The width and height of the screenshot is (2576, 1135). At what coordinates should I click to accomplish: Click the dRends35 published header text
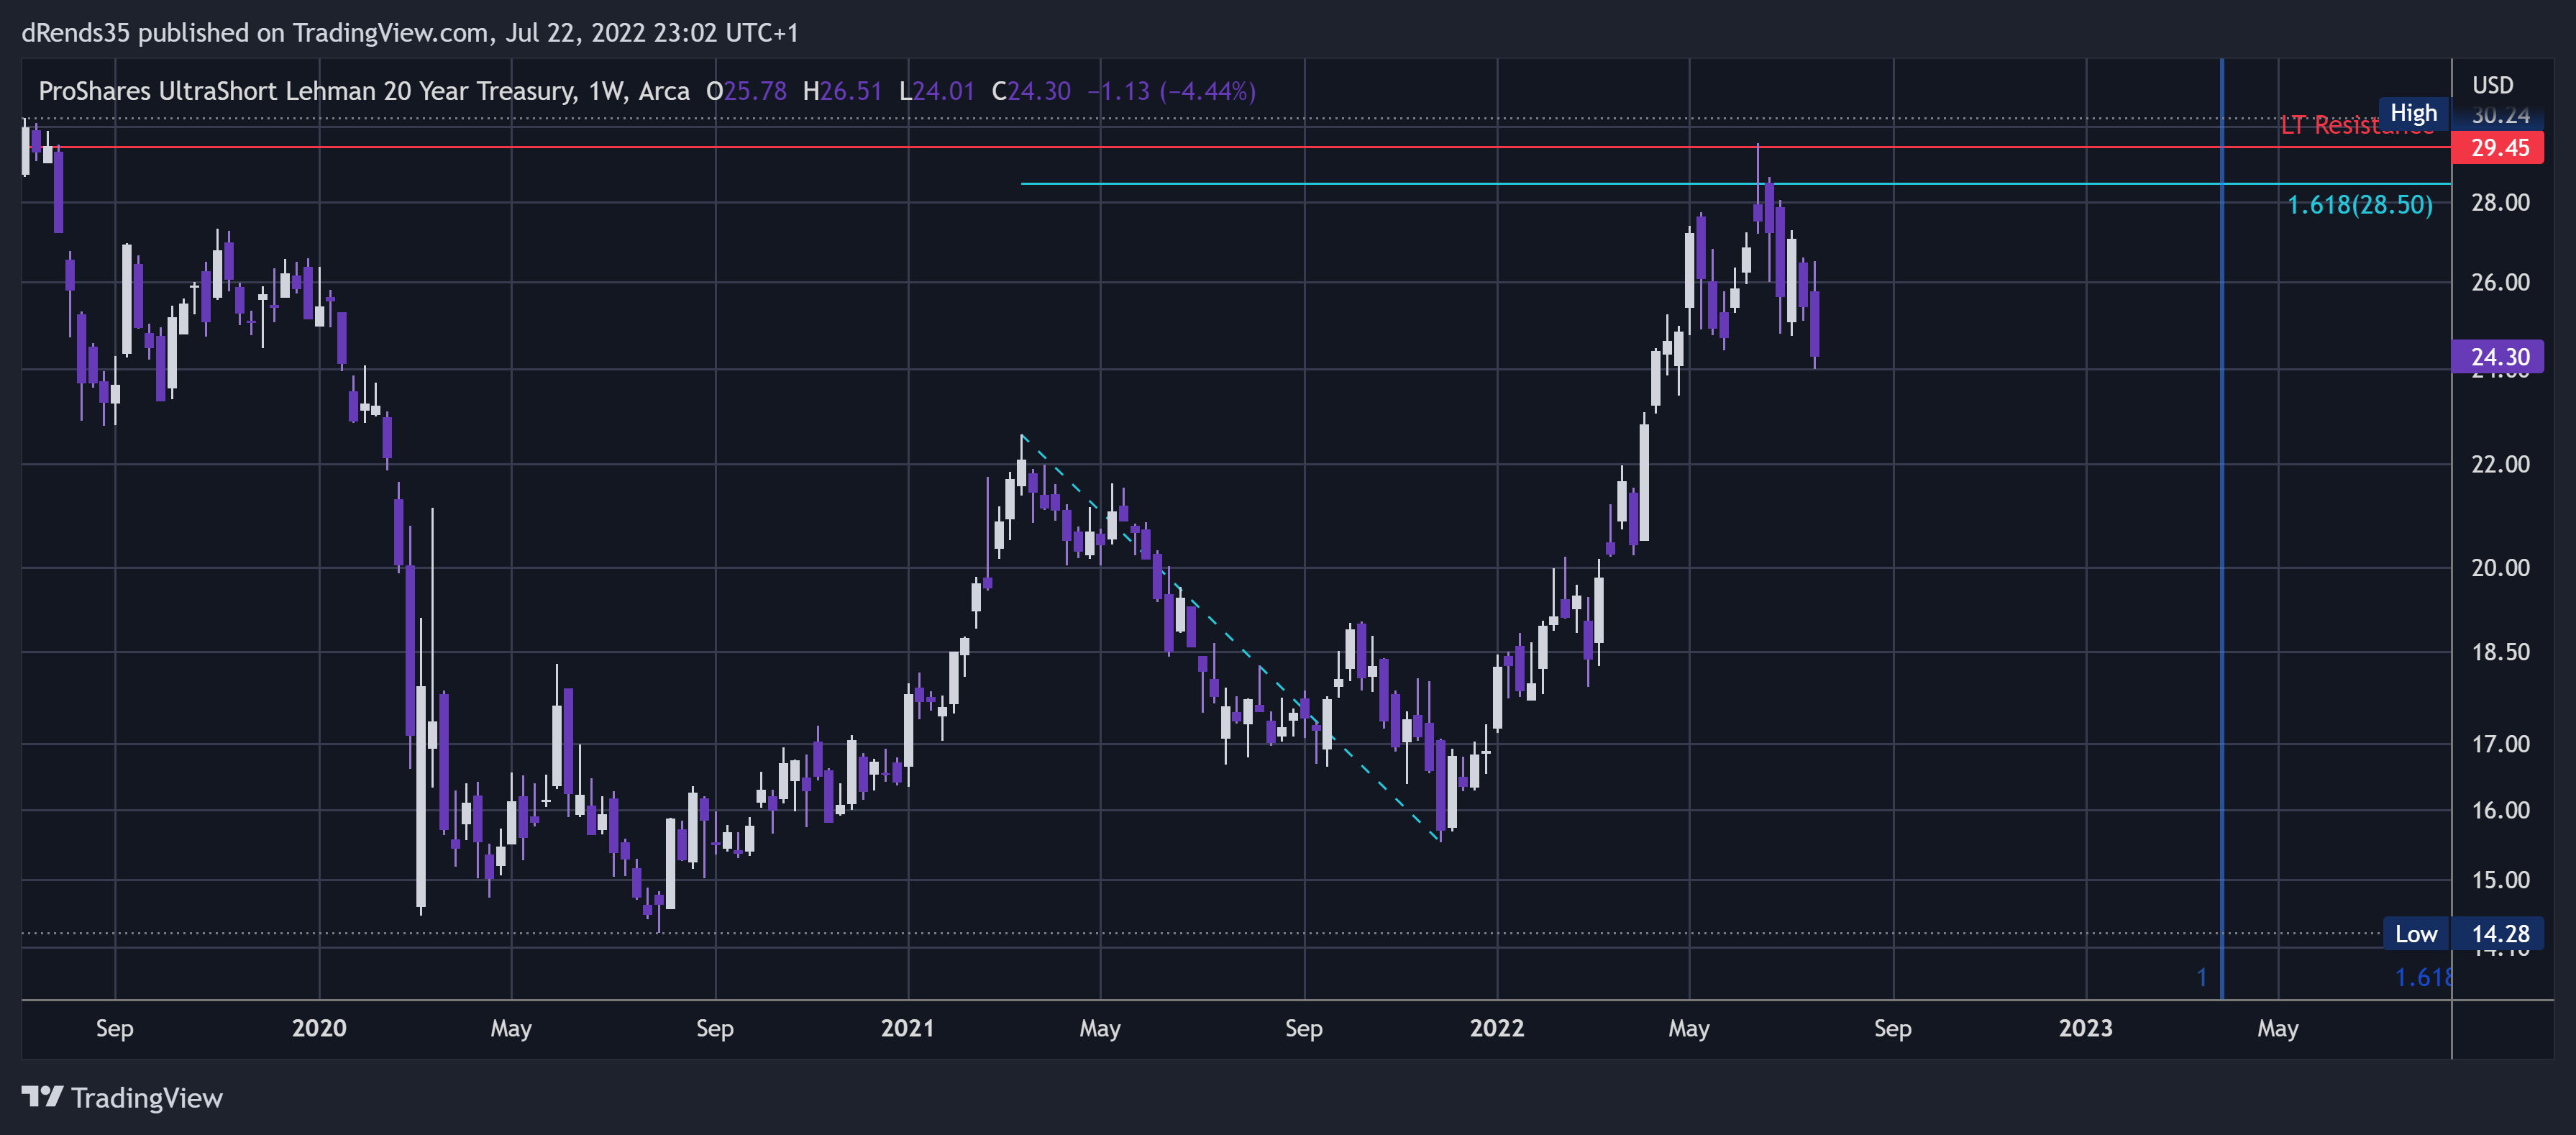point(410,33)
